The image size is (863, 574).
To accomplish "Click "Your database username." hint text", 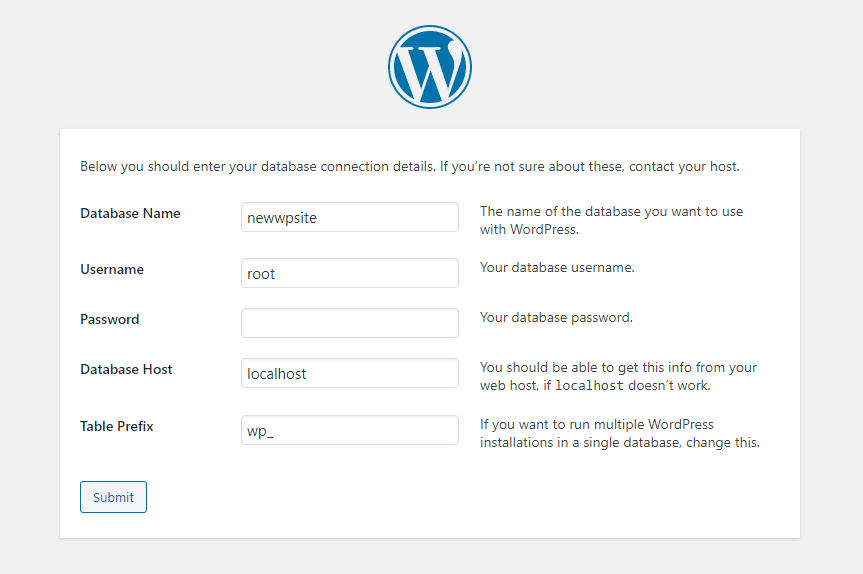I will (557, 268).
